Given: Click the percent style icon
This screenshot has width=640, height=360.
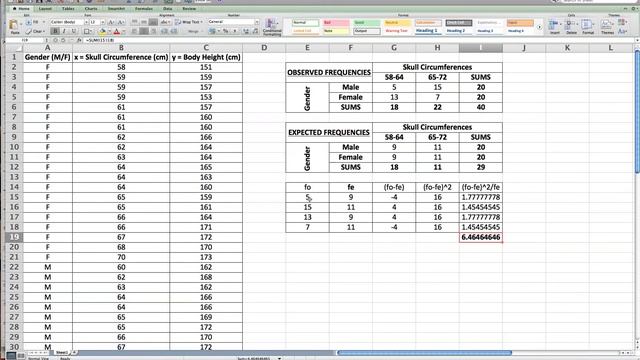Looking at the screenshot, I should point(225,31).
